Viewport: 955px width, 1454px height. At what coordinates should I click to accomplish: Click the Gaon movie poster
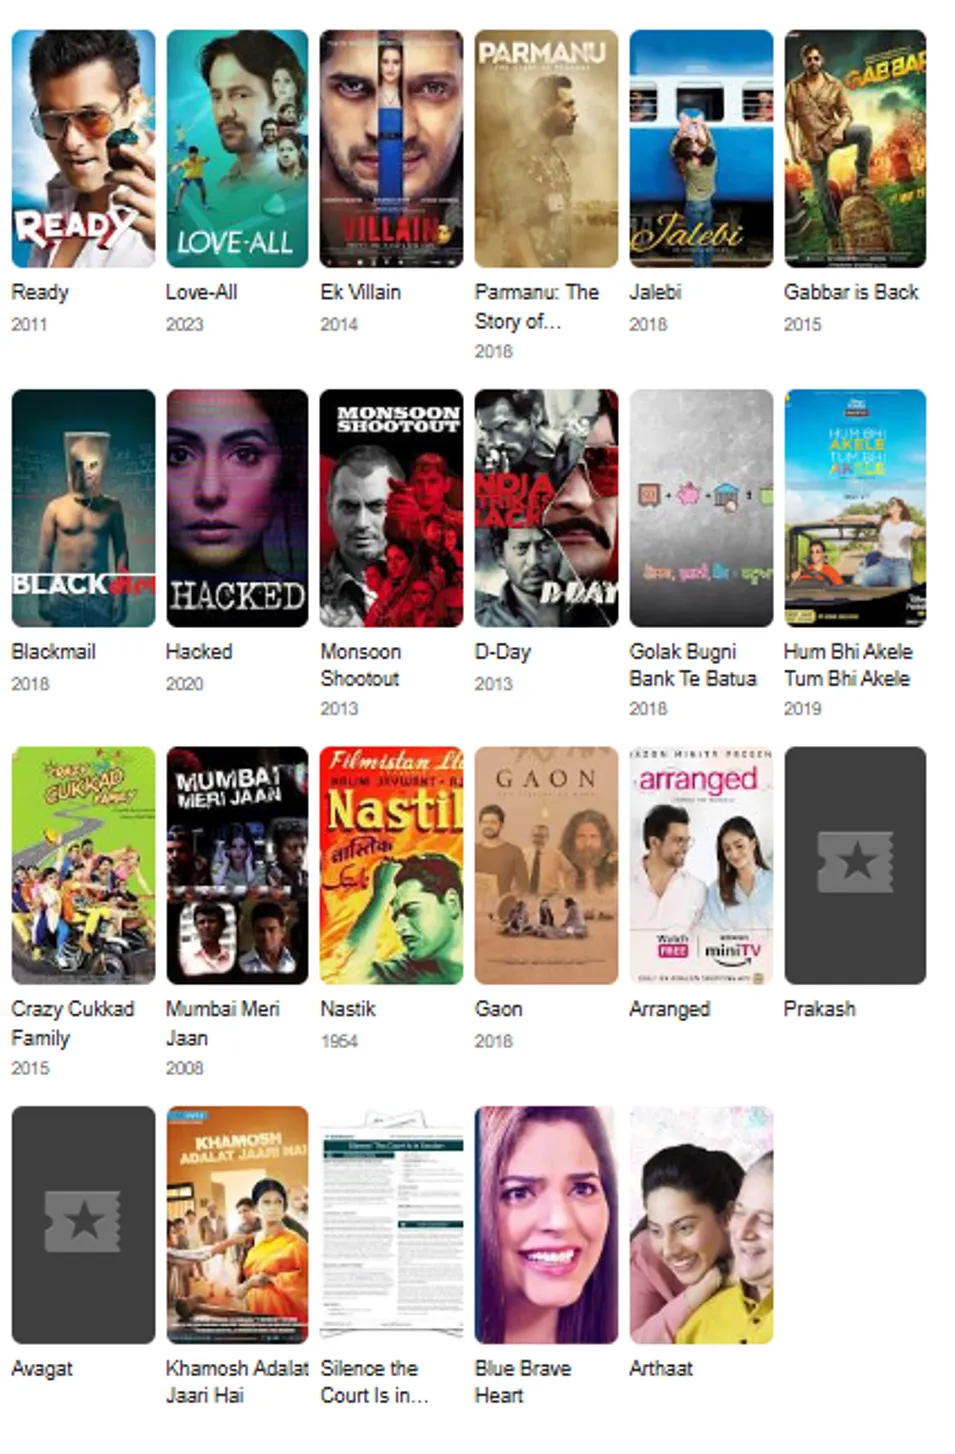pos(546,865)
